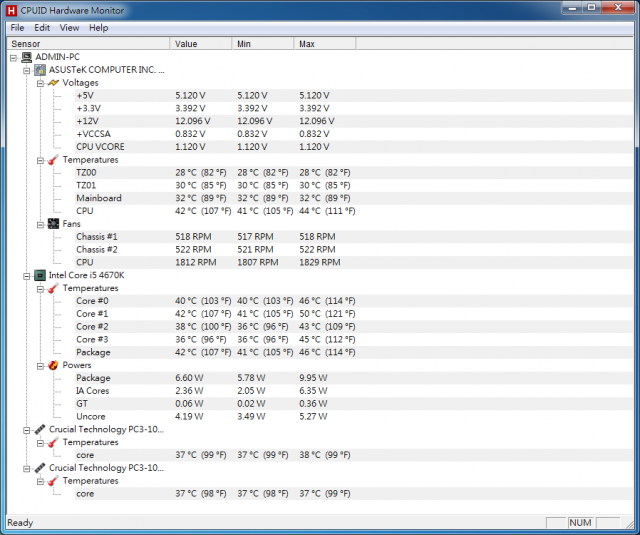Select the Uncore power row
The height and width of the screenshot is (535, 640).
click(354, 417)
